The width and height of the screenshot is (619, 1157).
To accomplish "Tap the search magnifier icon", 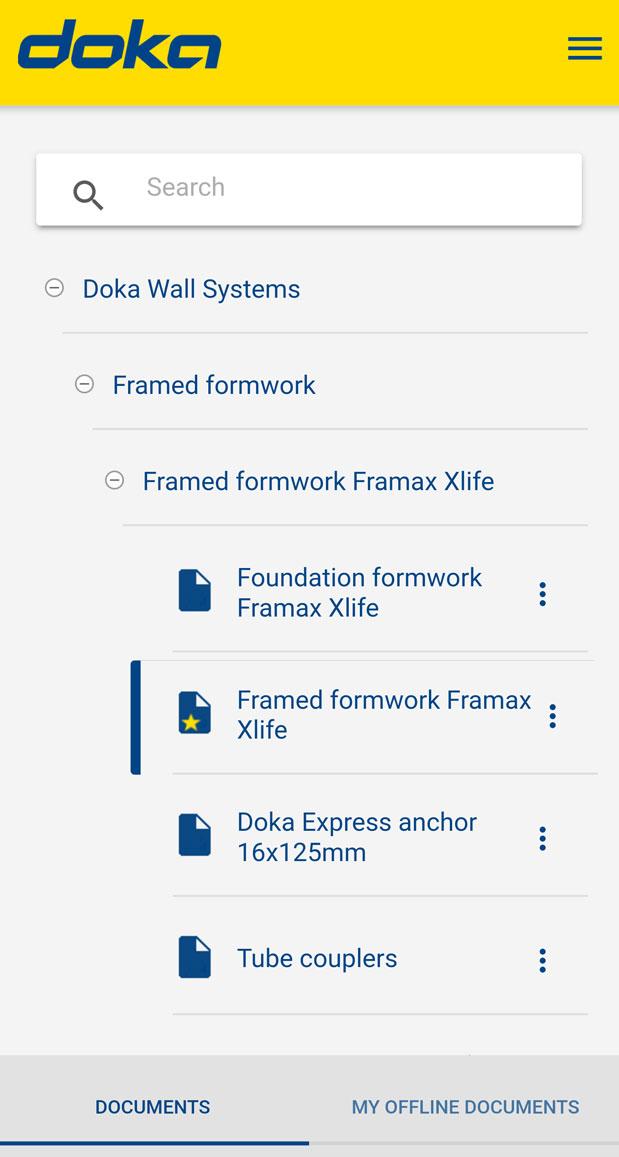I will (88, 194).
